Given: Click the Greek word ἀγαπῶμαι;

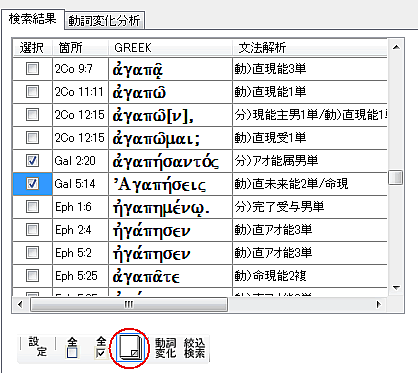Looking at the screenshot, I should [156, 138].
